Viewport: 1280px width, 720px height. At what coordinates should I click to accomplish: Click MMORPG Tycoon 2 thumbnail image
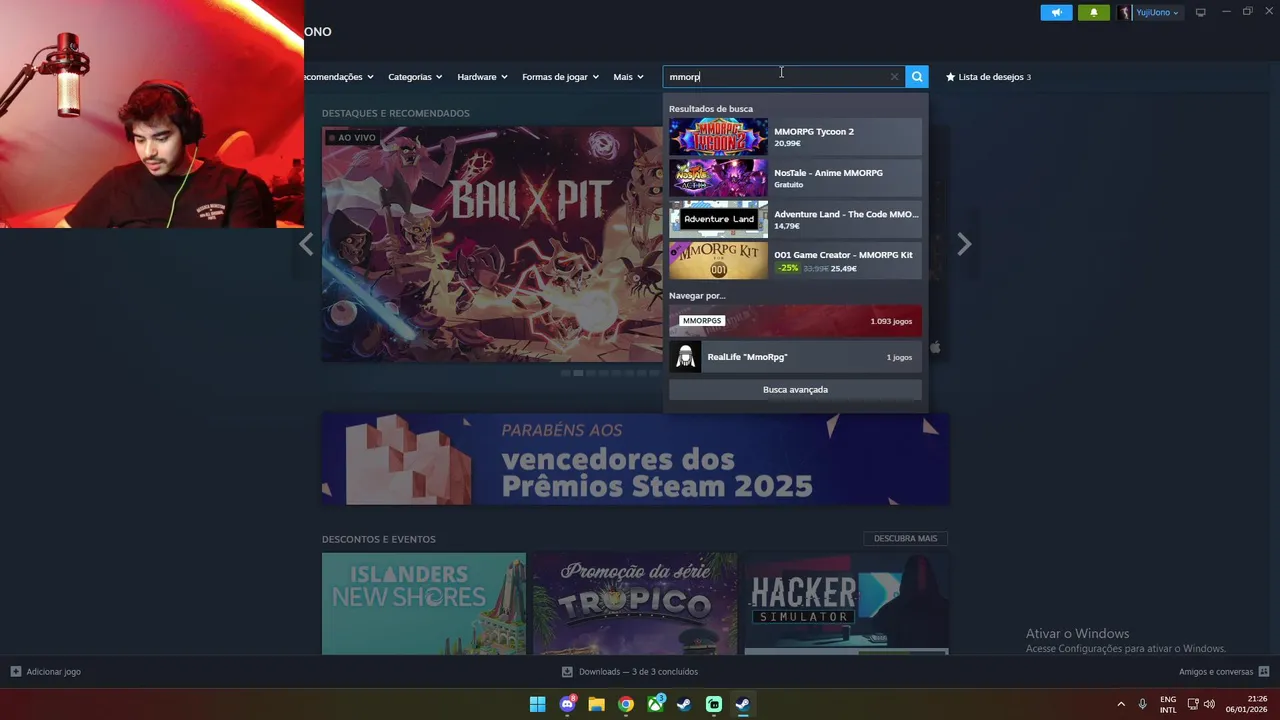tap(718, 137)
